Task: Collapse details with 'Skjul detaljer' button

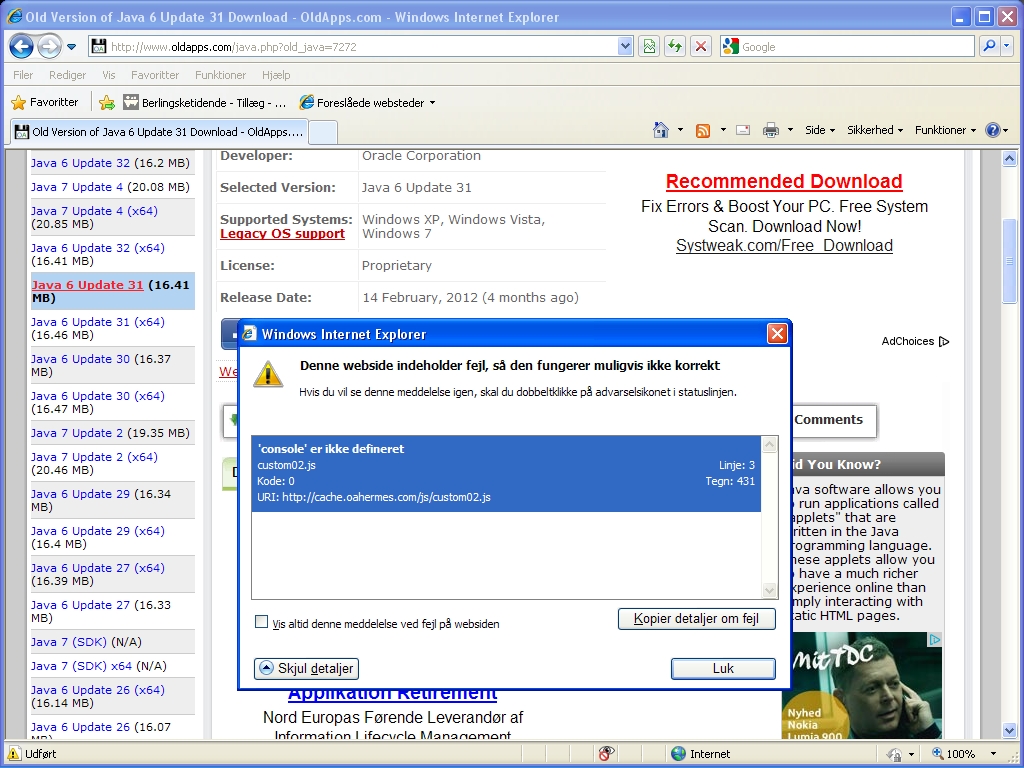Action: coord(306,668)
